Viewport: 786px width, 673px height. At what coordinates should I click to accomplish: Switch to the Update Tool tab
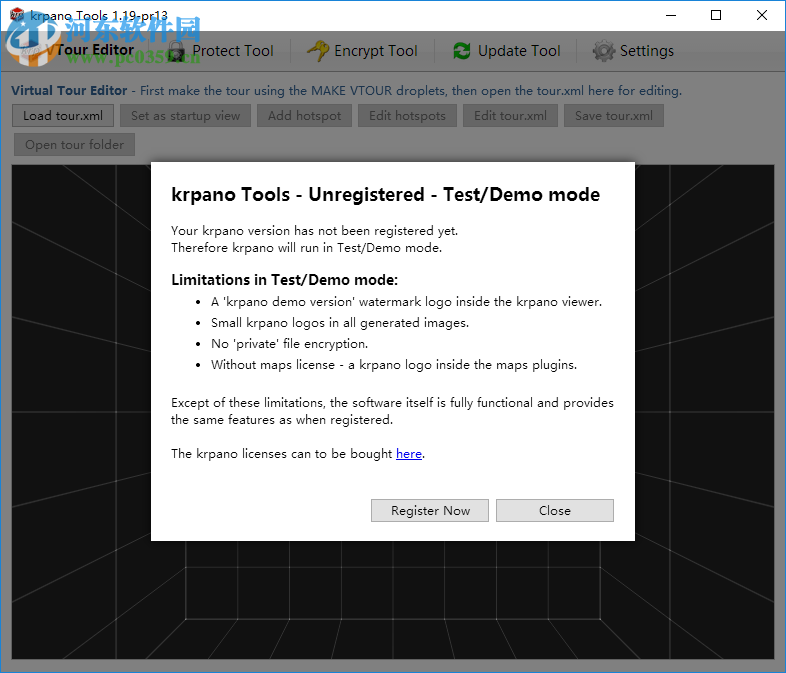pyautogui.click(x=507, y=51)
